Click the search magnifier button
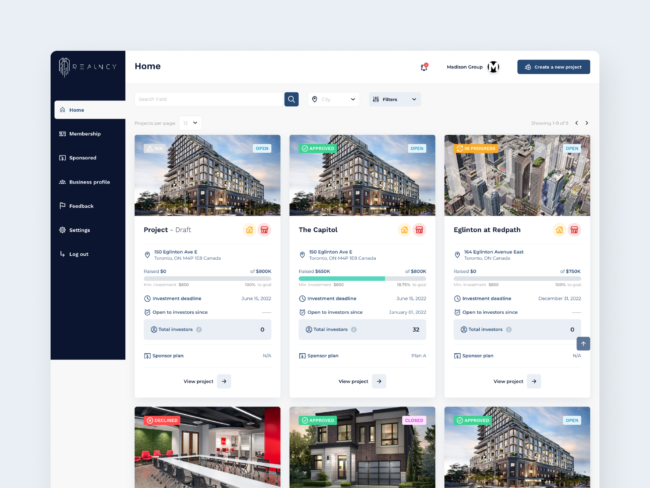Image resolution: width=650 pixels, height=488 pixels. click(291, 99)
